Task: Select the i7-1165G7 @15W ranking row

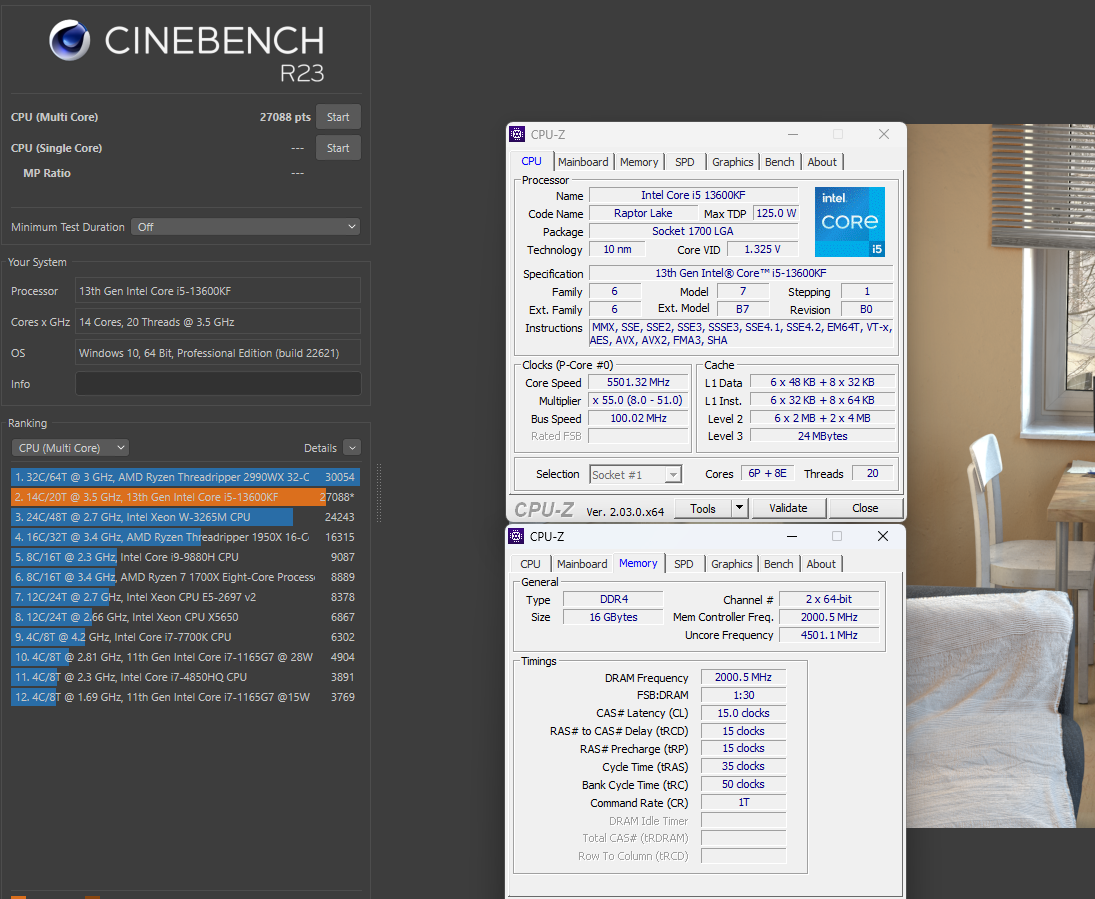Action: click(x=185, y=697)
